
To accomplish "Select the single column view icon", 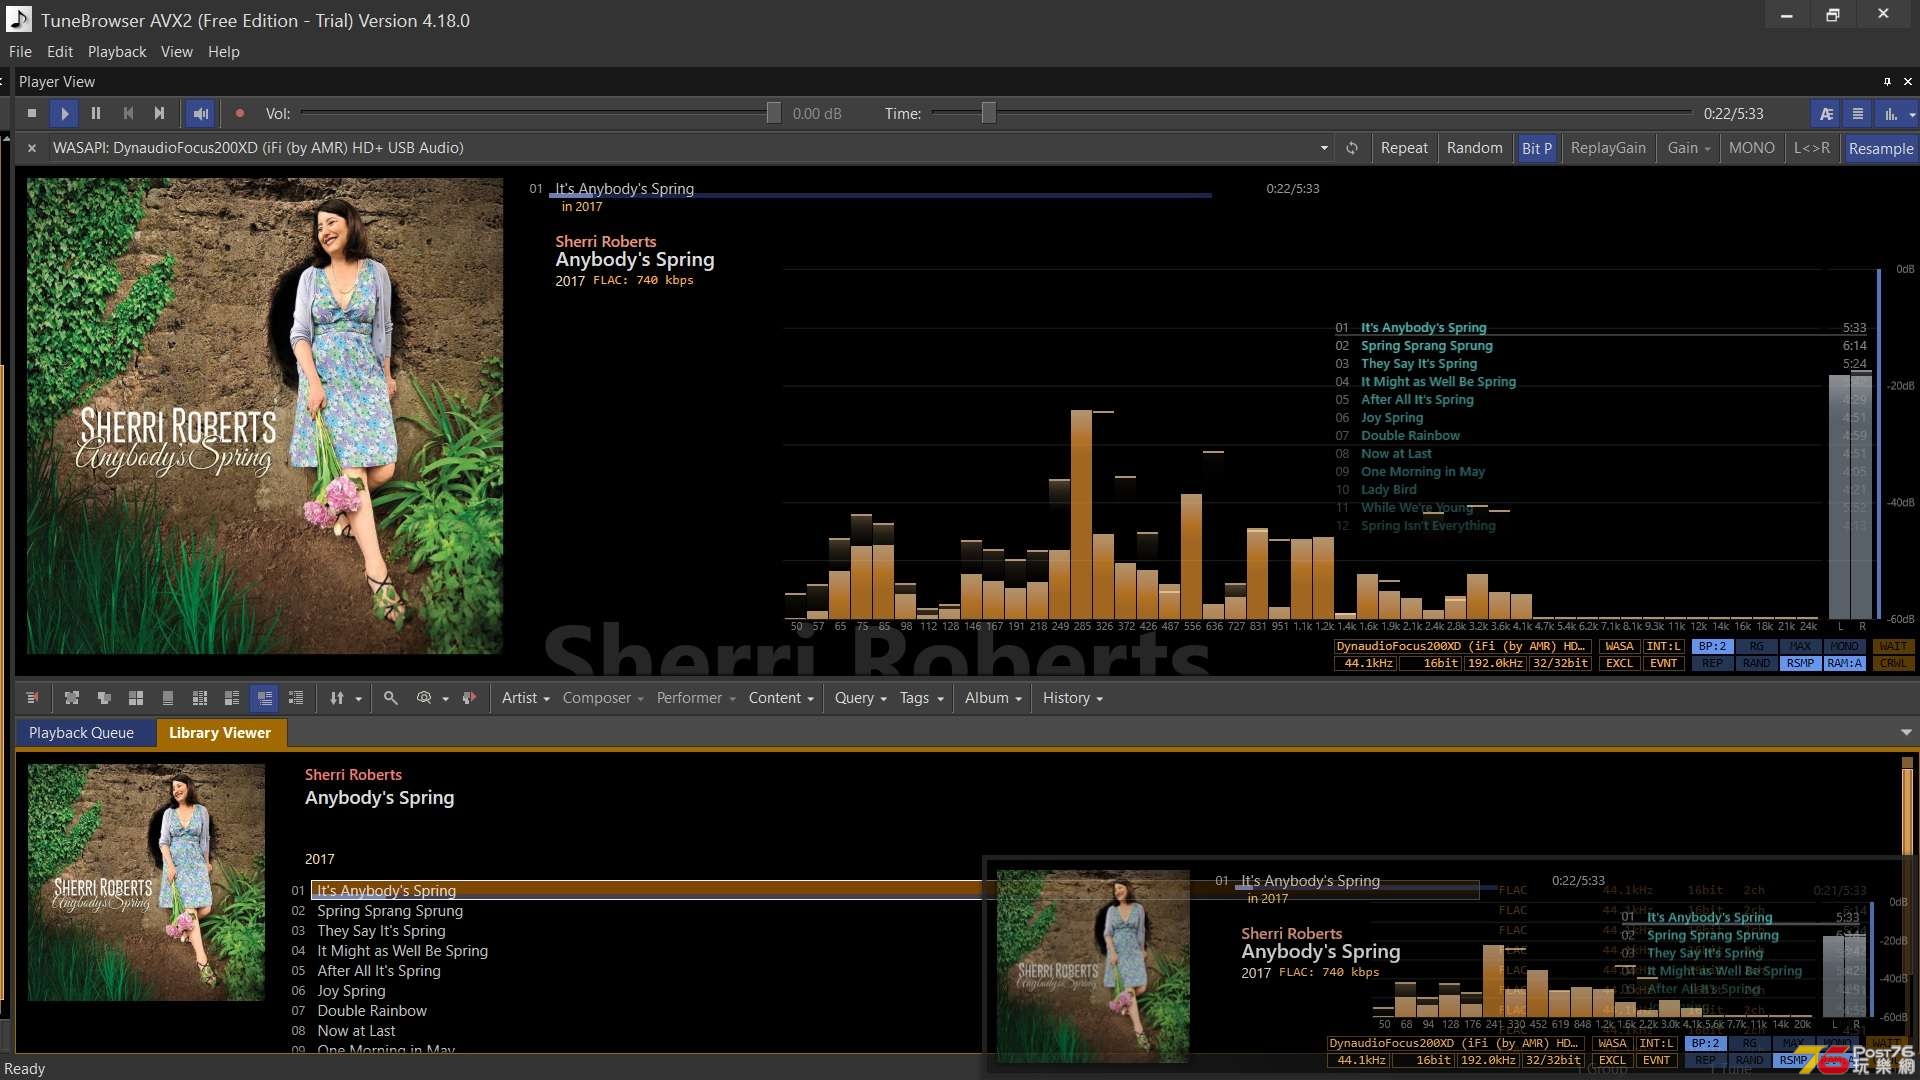I will pyautogui.click(x=168, y=698).
